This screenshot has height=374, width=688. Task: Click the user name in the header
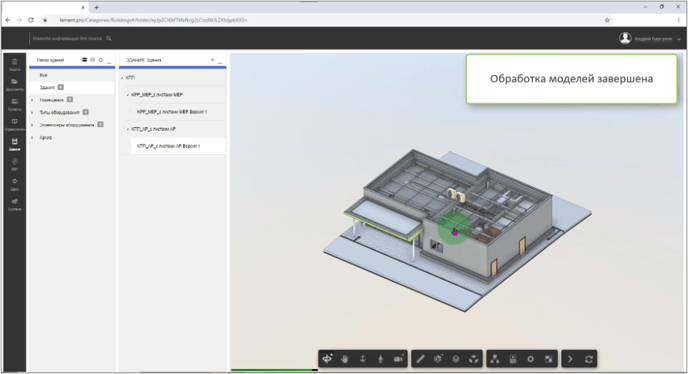coord(653,39)
